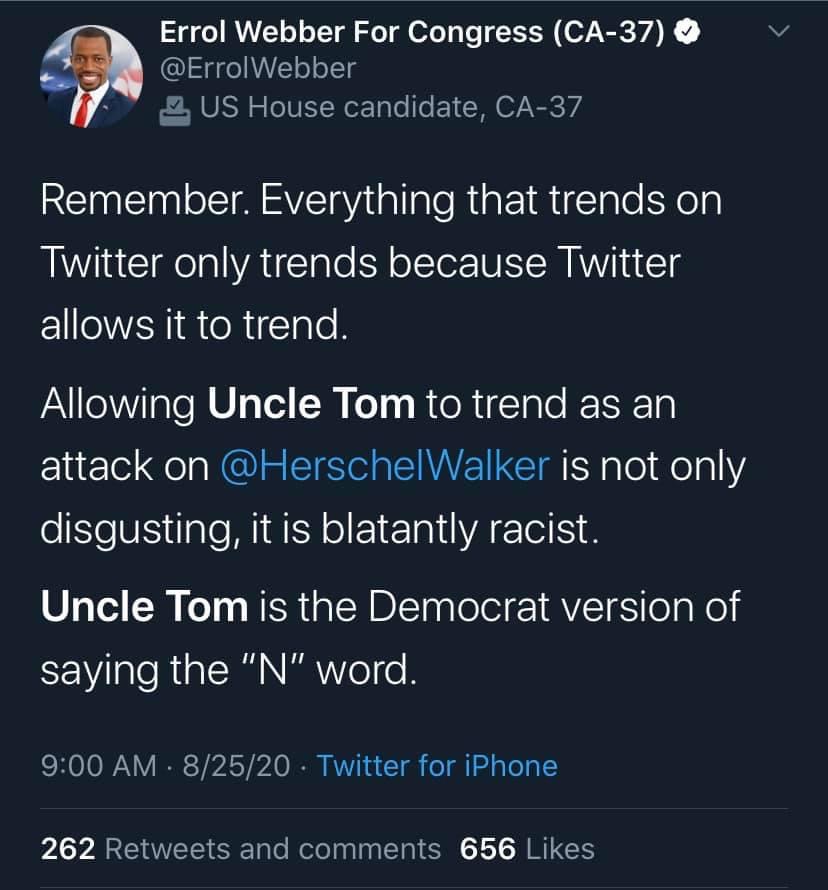
Task: Tap the 9:00 AM timestamp
Action: 98,766
